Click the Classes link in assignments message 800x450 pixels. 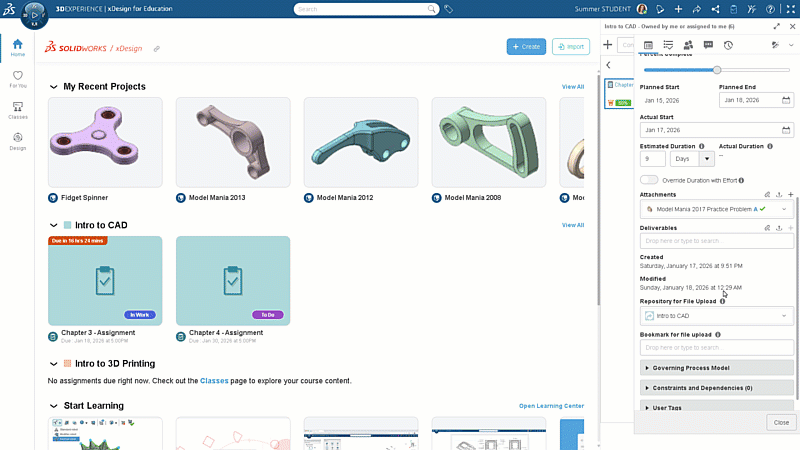tap(214, 381)
